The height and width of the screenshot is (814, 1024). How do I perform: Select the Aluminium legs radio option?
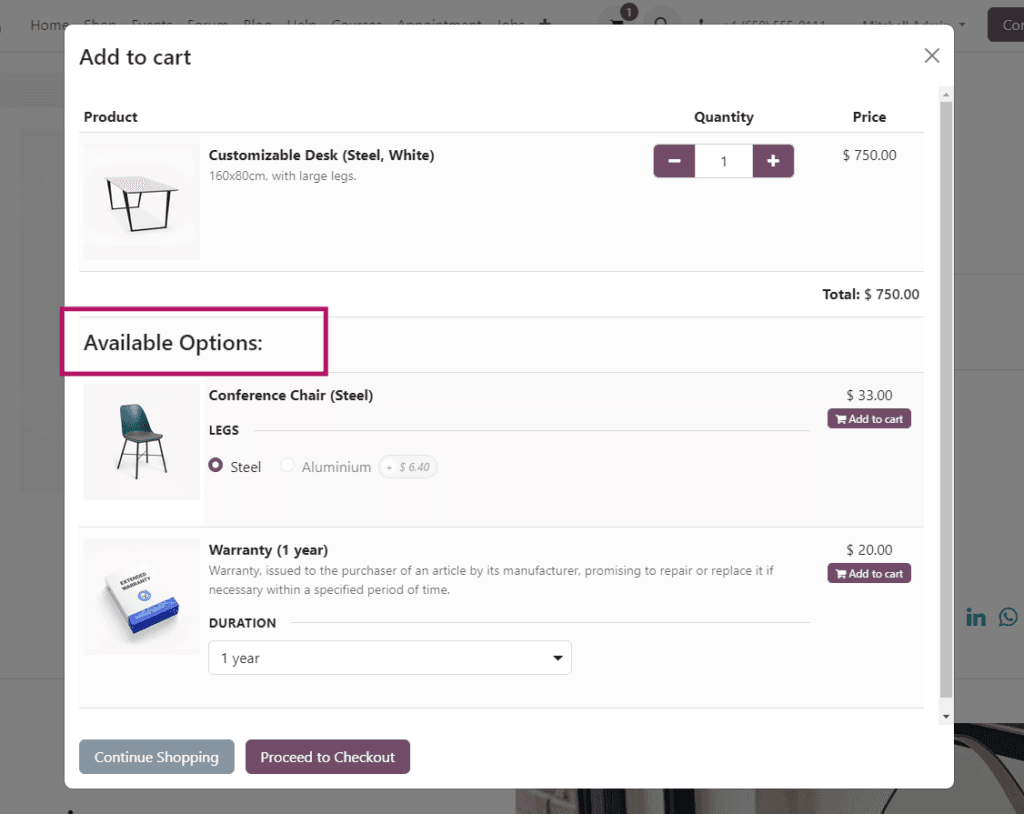click(288, 466)
